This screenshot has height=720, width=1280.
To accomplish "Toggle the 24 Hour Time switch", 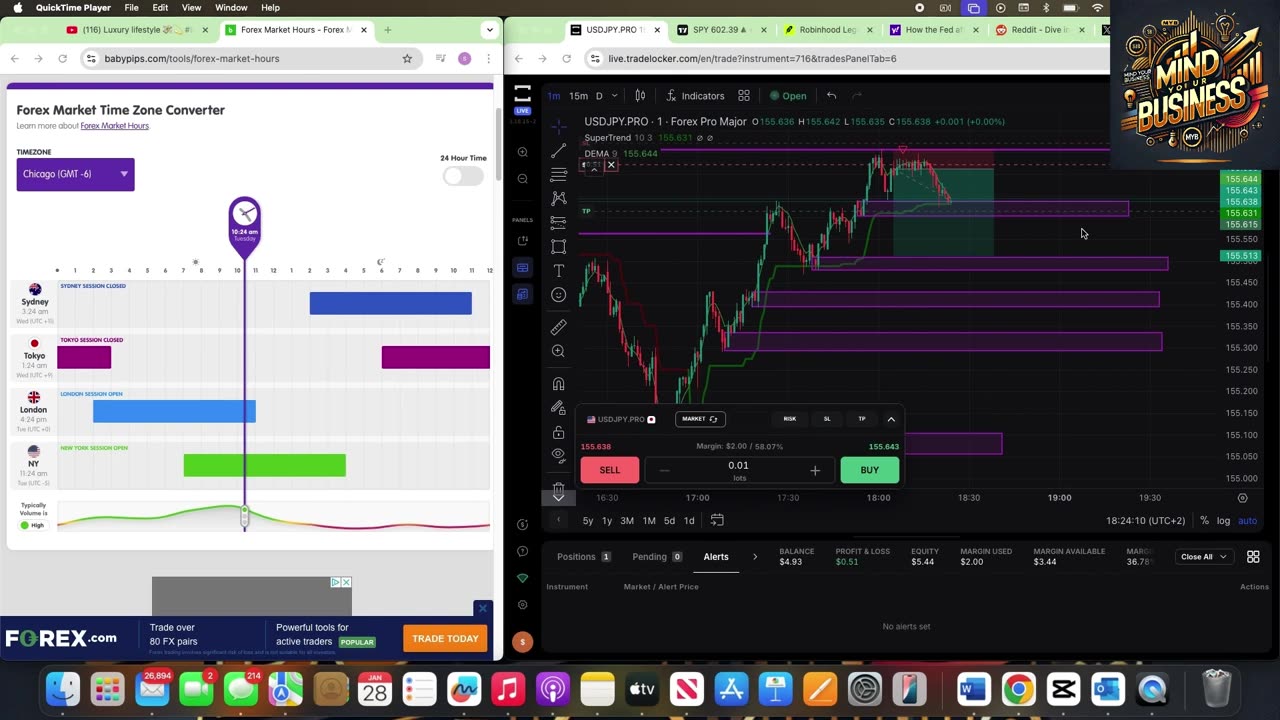I will 463,176.
